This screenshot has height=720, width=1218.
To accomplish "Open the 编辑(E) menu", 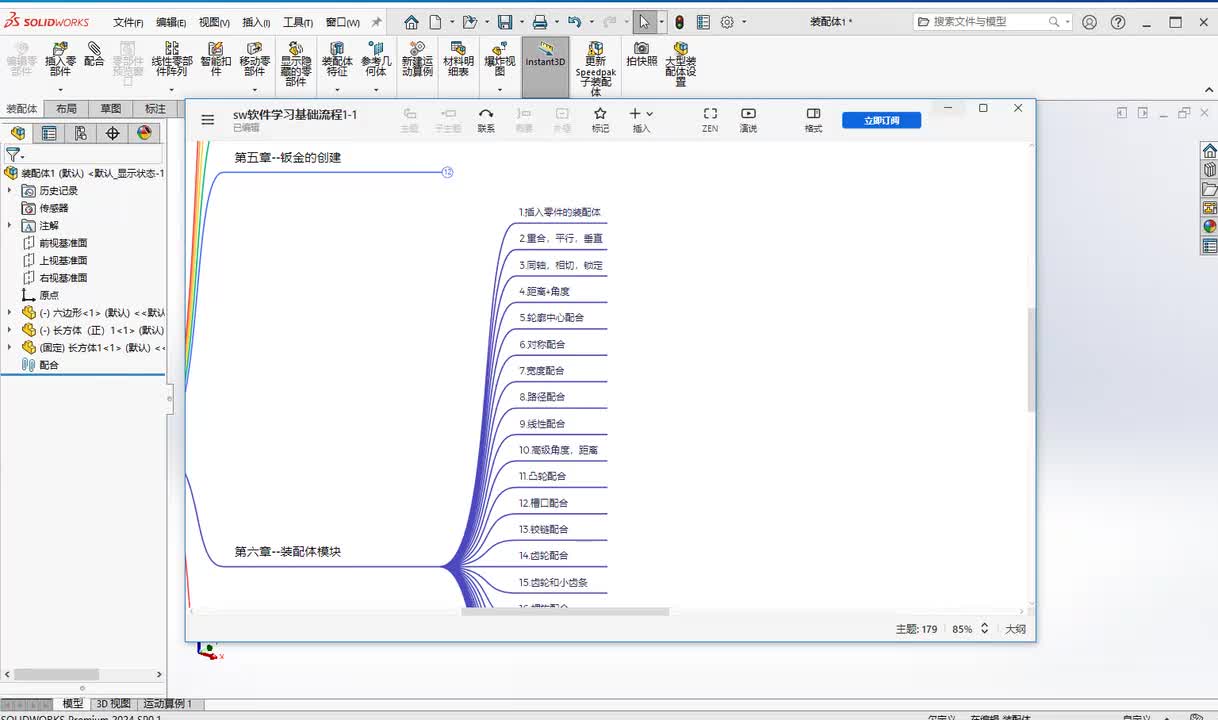I will click(171, 22).
